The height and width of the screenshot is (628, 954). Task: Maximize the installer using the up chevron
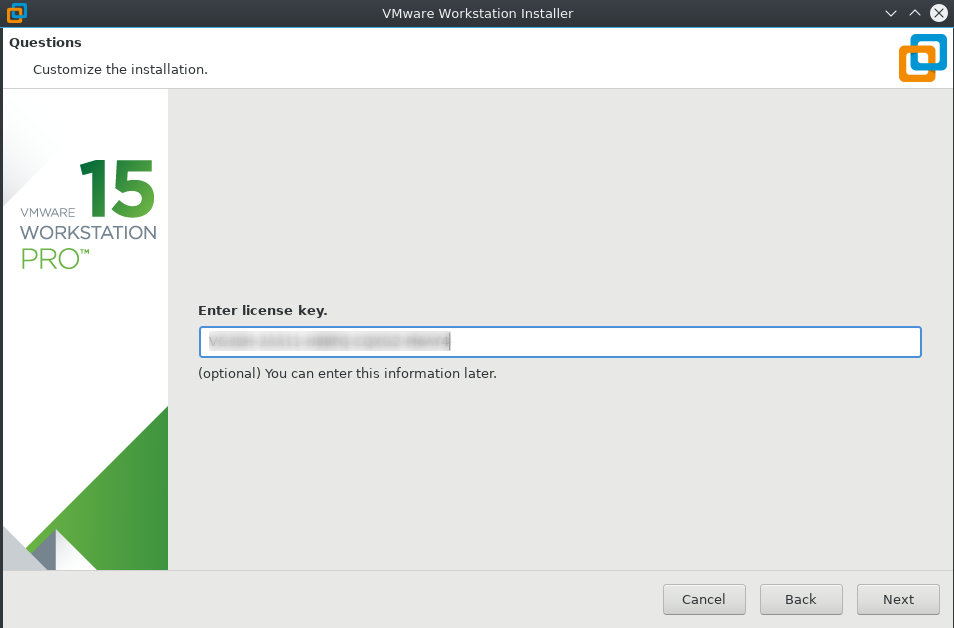click(914, 13)
